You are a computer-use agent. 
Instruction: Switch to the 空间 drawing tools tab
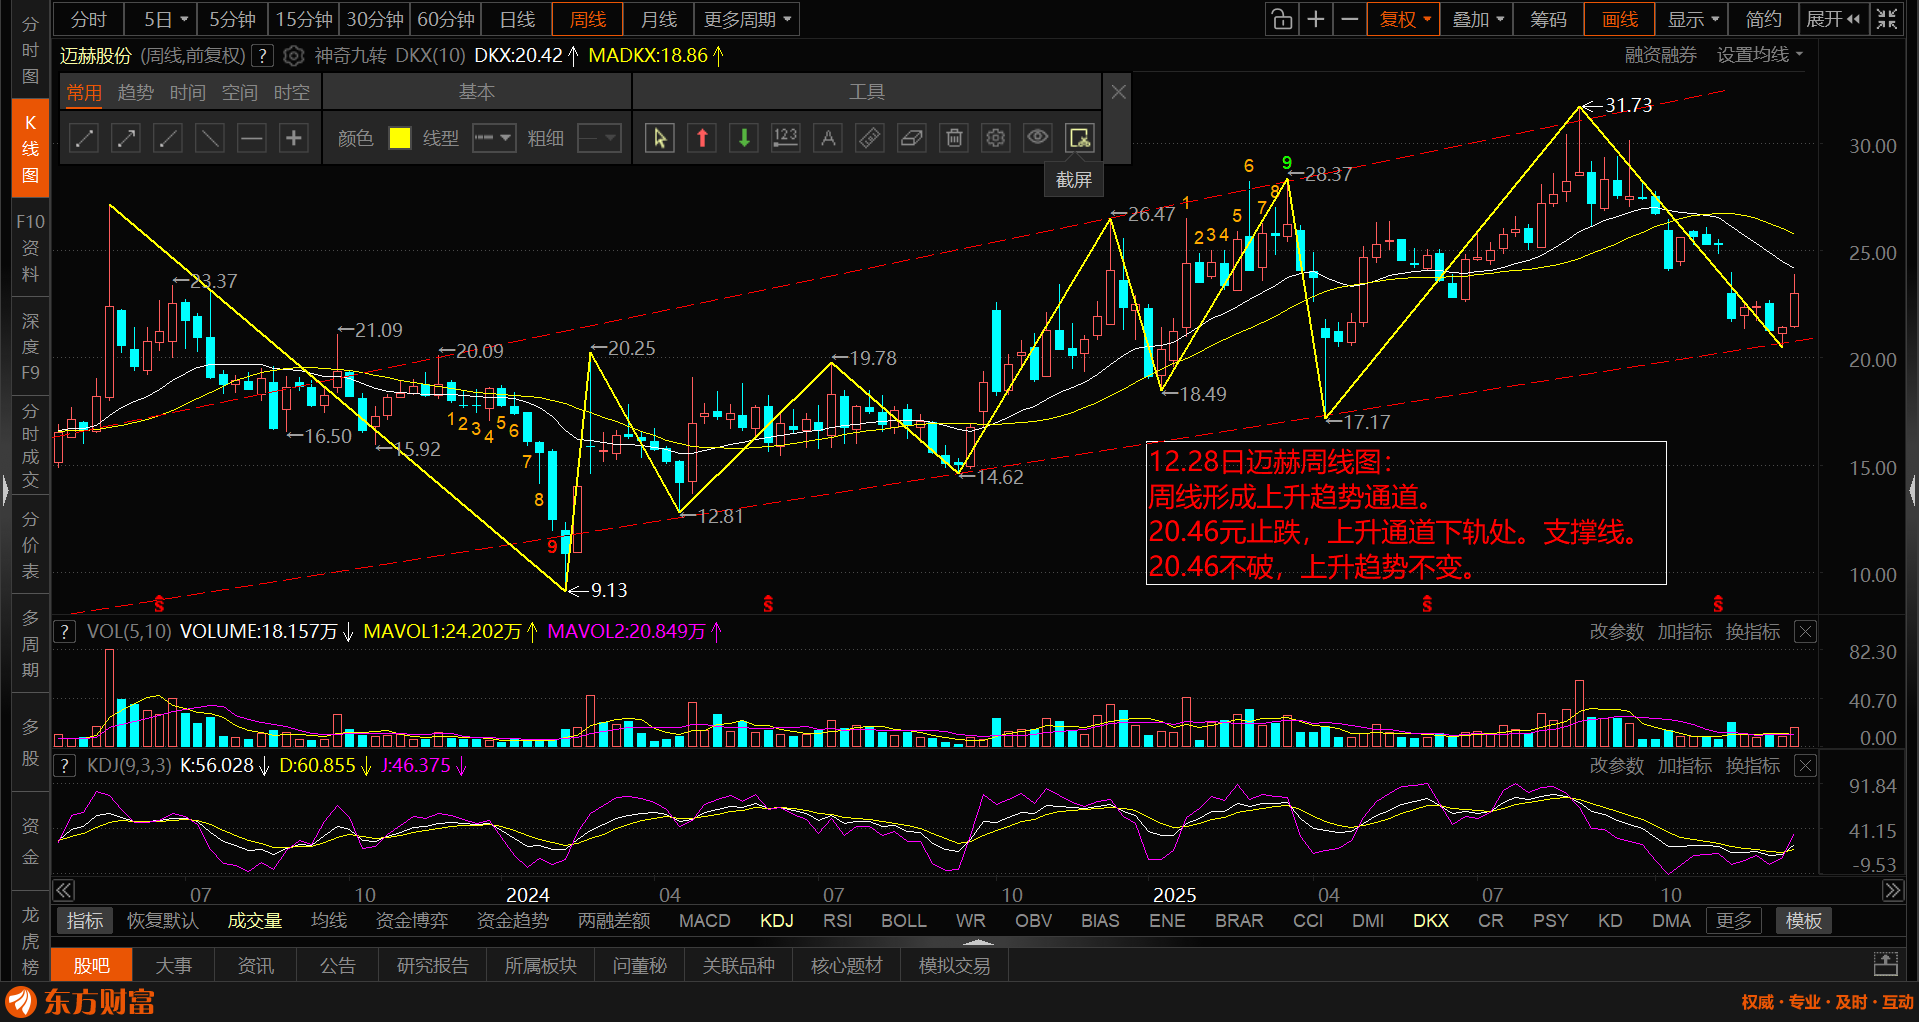tap(240, 93)
